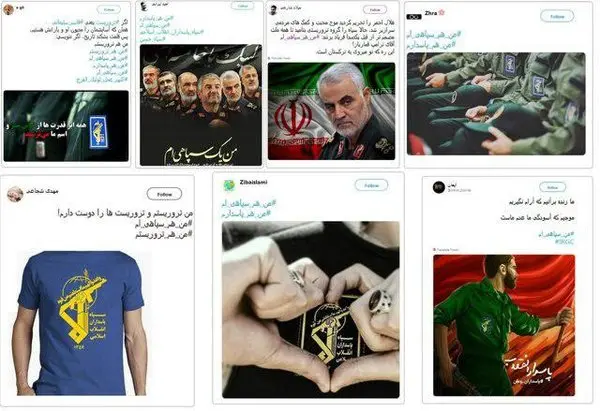Click Zhra's profile avatar icon
The height and width of the screenshot is (411, 600).
tap(414, 16)
